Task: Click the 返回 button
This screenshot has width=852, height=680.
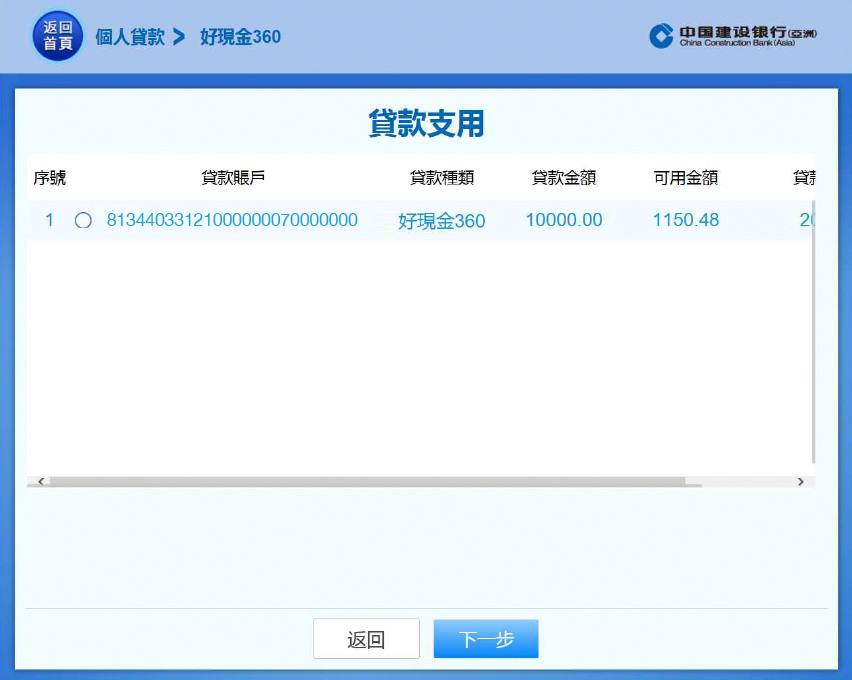Action: [366, 639]
